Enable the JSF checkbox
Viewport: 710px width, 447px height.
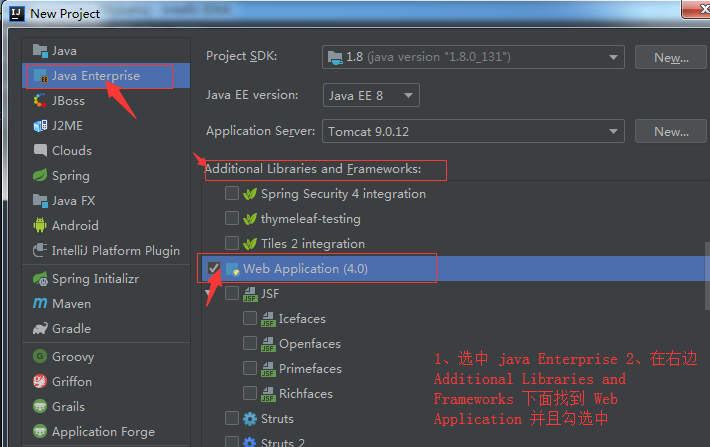(232, 293)
